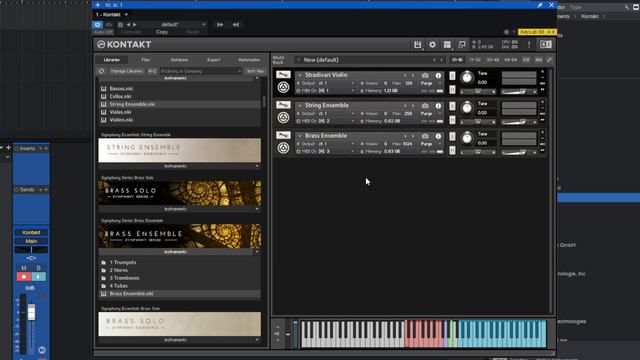Click the Kontakt channel volume fader
Image resolution: width=640 pixels, height=360 pixels.
click(x=31, y=313)
